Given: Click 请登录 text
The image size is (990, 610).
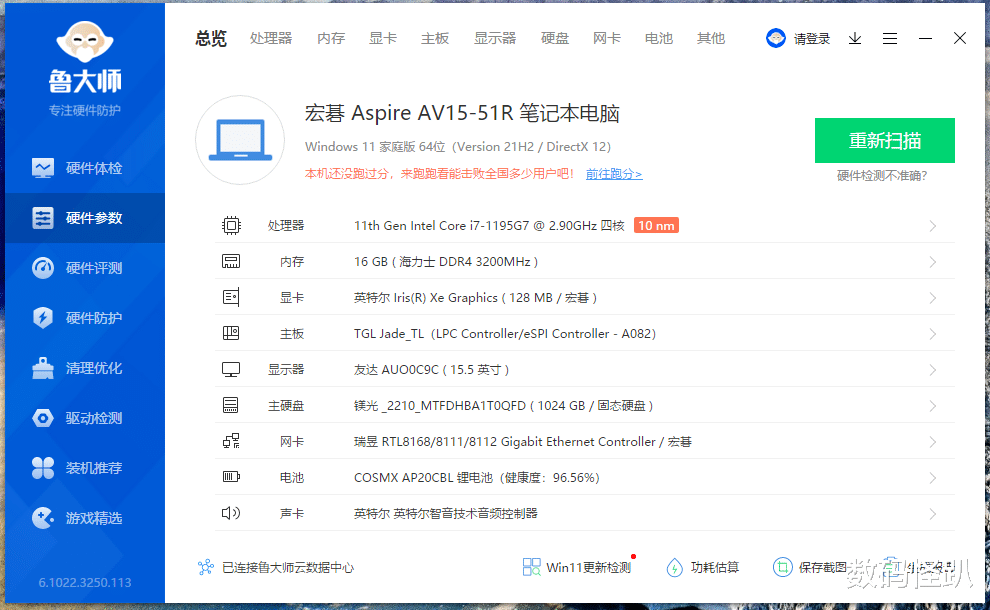Looking at the screenshot, I should (811, 39).
